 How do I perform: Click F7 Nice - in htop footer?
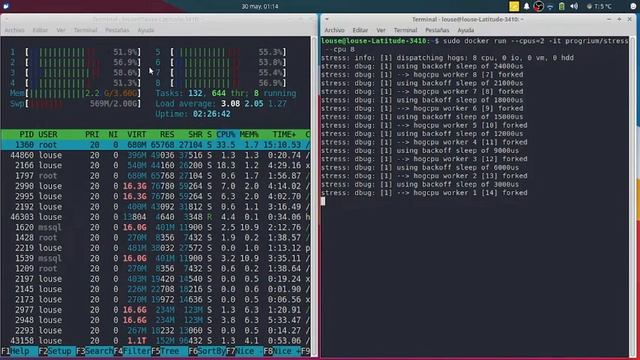point(244,351)
